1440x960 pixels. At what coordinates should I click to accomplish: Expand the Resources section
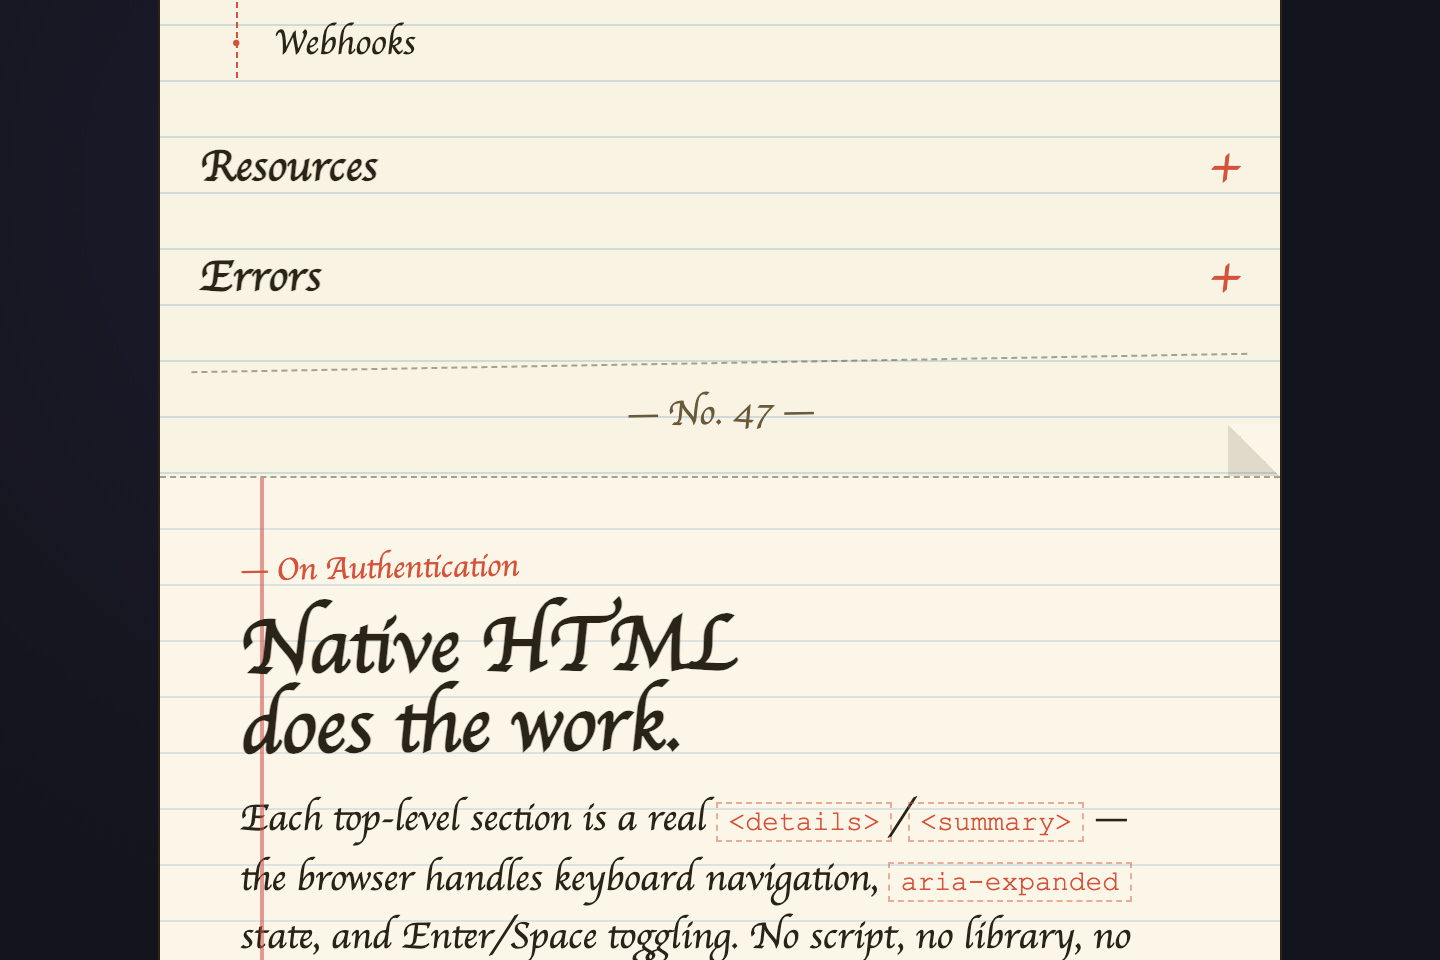point(720,167)
